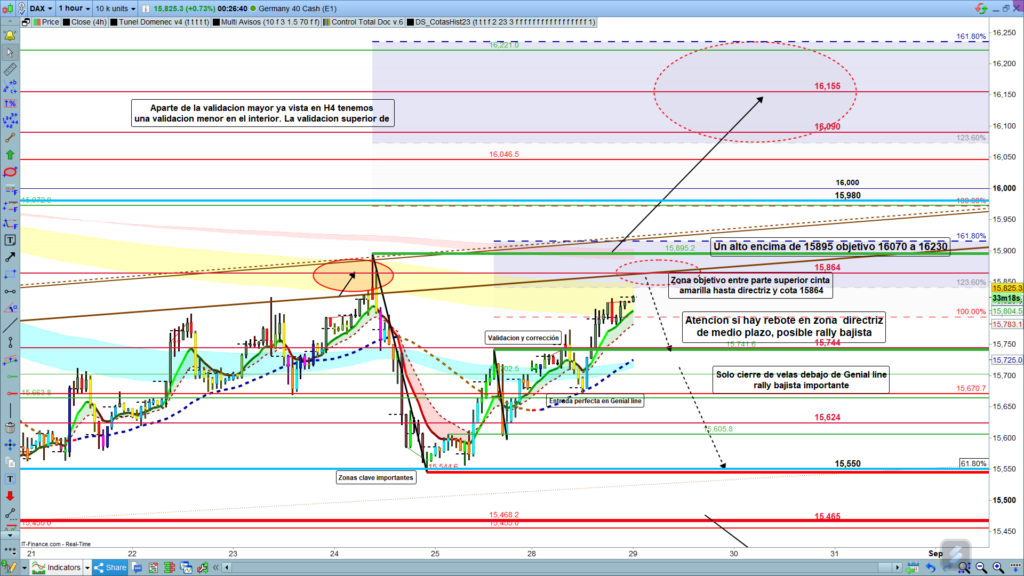Expand the 1 hour timeframe dropdown

click(74, 7)
